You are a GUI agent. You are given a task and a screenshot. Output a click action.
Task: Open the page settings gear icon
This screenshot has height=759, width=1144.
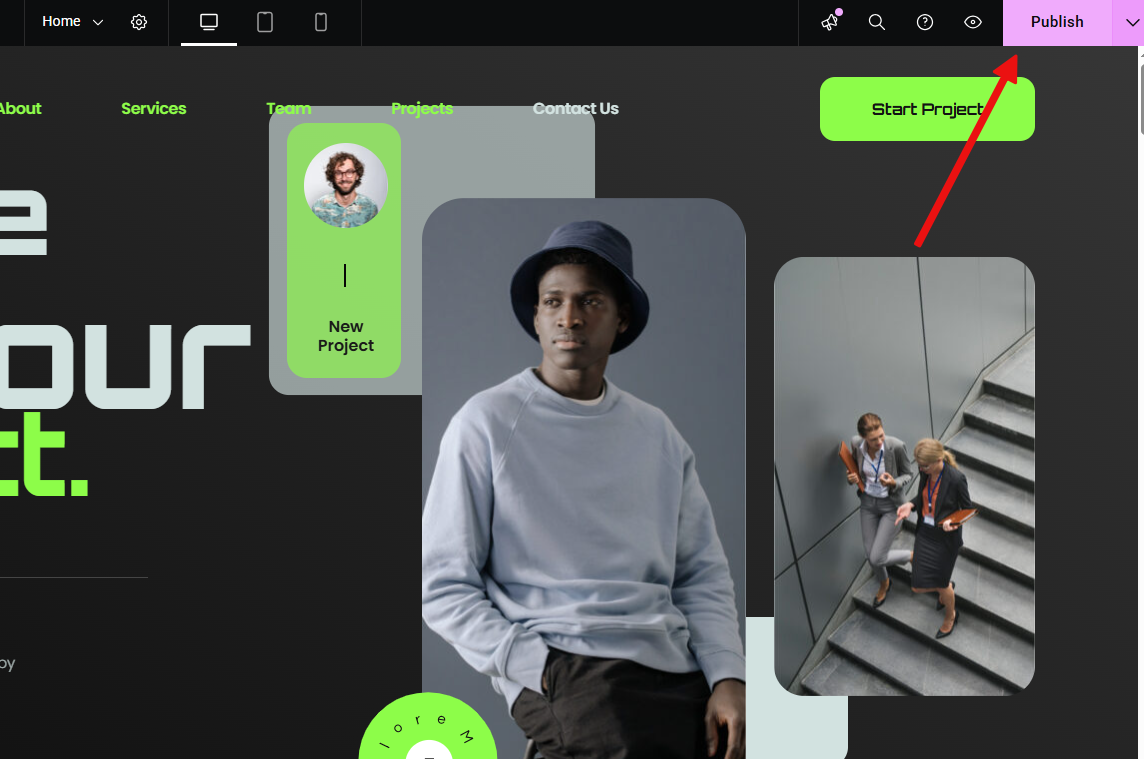tap(139, 22)
